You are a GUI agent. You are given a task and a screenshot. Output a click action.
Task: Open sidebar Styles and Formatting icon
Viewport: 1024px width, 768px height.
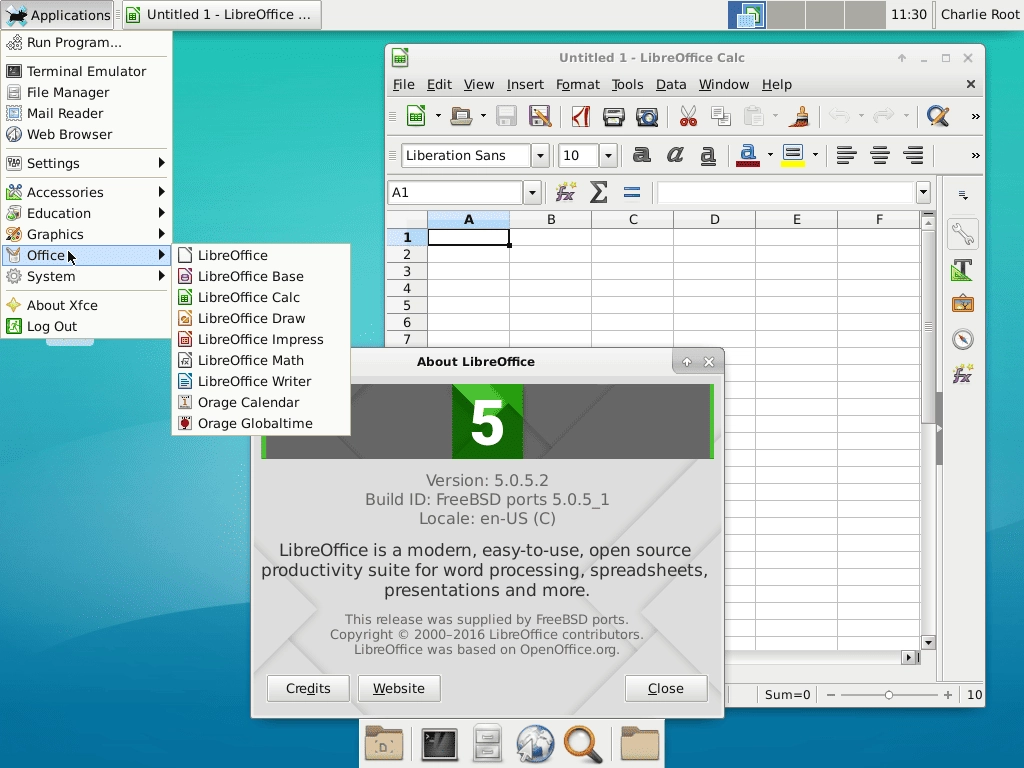pyautogui.click(x=963, y=270)
